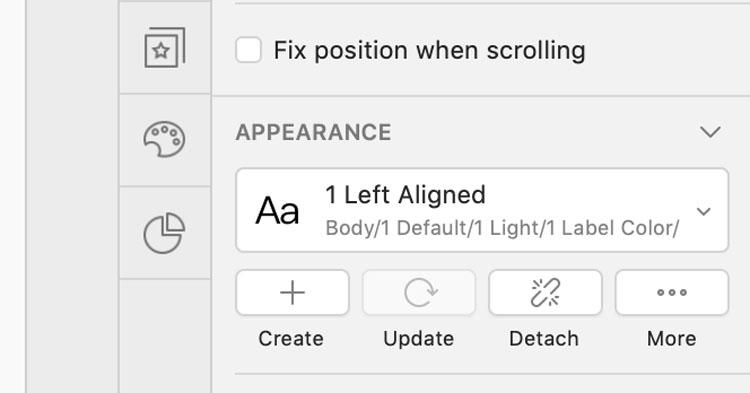Click the broken link Detach icon
The width and height of the screenshot is (750, 393).
tap(545, 293)
